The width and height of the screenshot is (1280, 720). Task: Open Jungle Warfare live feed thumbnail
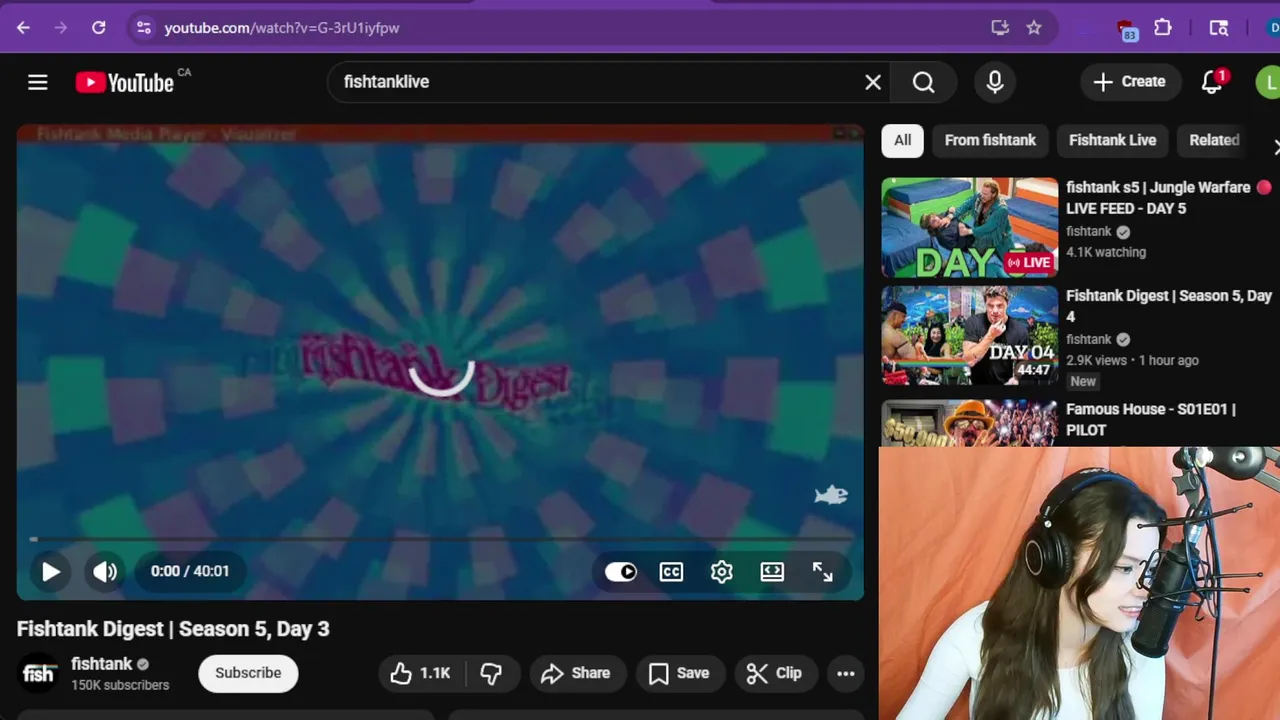coord(969,227)
